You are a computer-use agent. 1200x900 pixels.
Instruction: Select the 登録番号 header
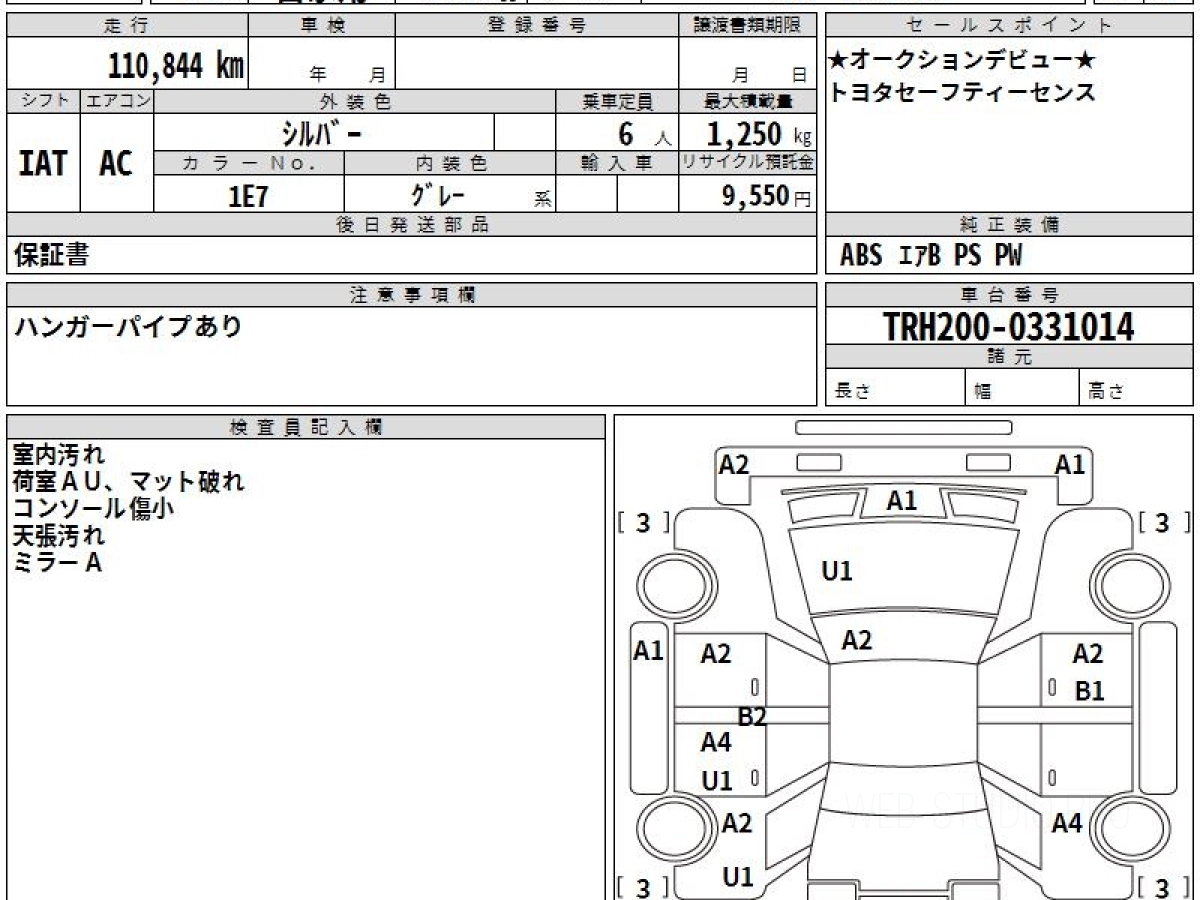(537, 26)
